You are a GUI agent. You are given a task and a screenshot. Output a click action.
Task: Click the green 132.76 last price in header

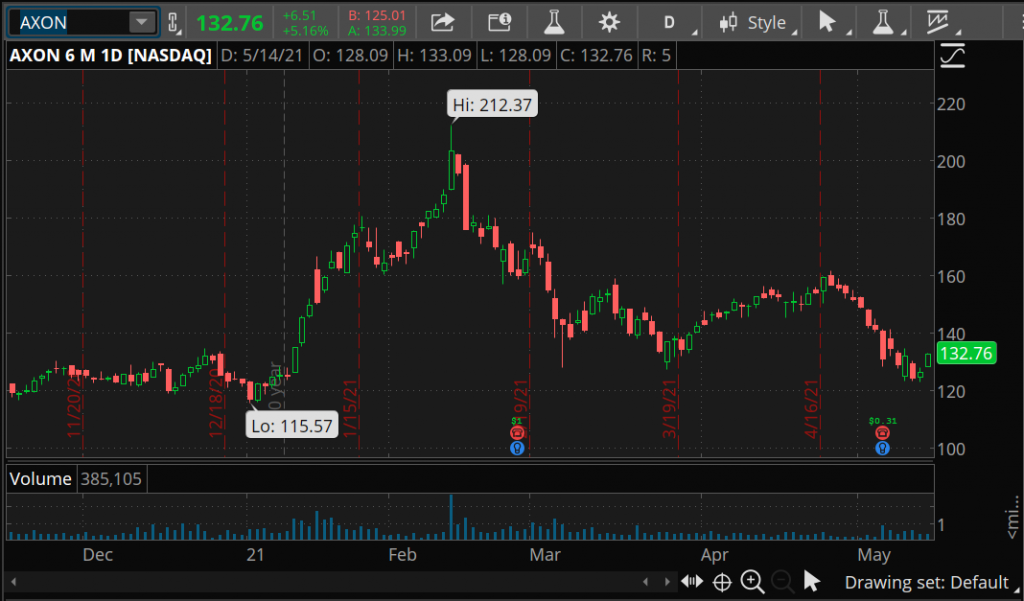click(x=230, y=23)
